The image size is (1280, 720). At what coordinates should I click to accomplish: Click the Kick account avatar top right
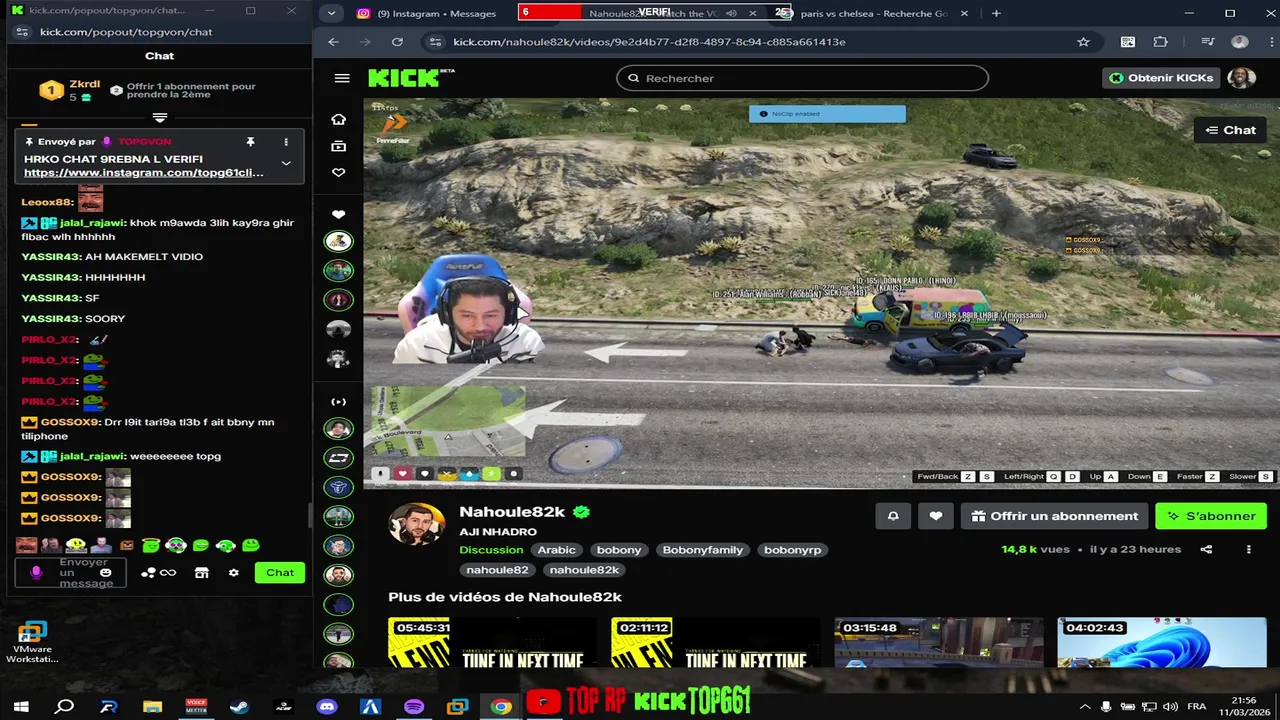click(x=1241, y=78)
